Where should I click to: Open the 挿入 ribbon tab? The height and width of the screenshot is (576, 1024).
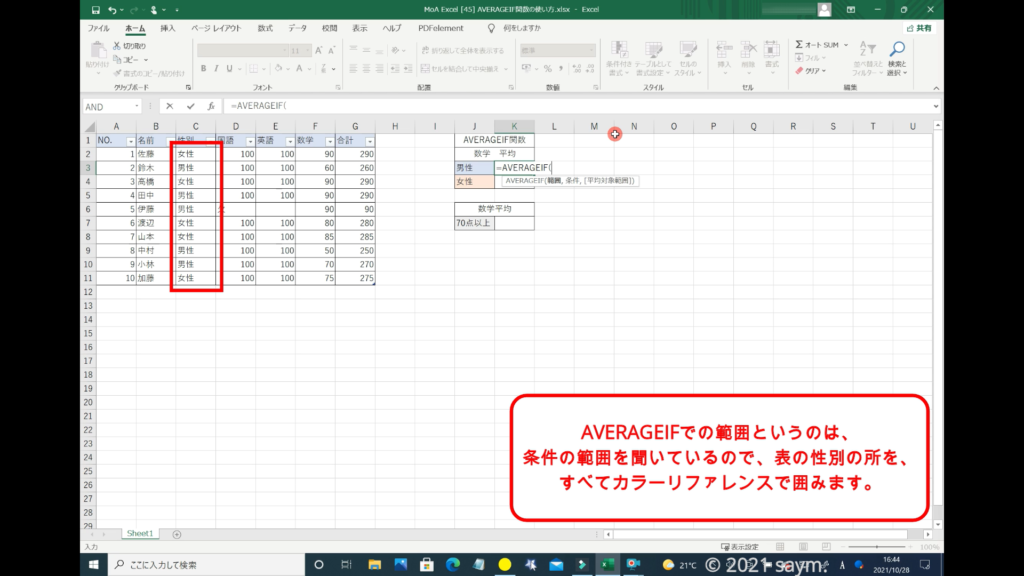tap(168, 28)
